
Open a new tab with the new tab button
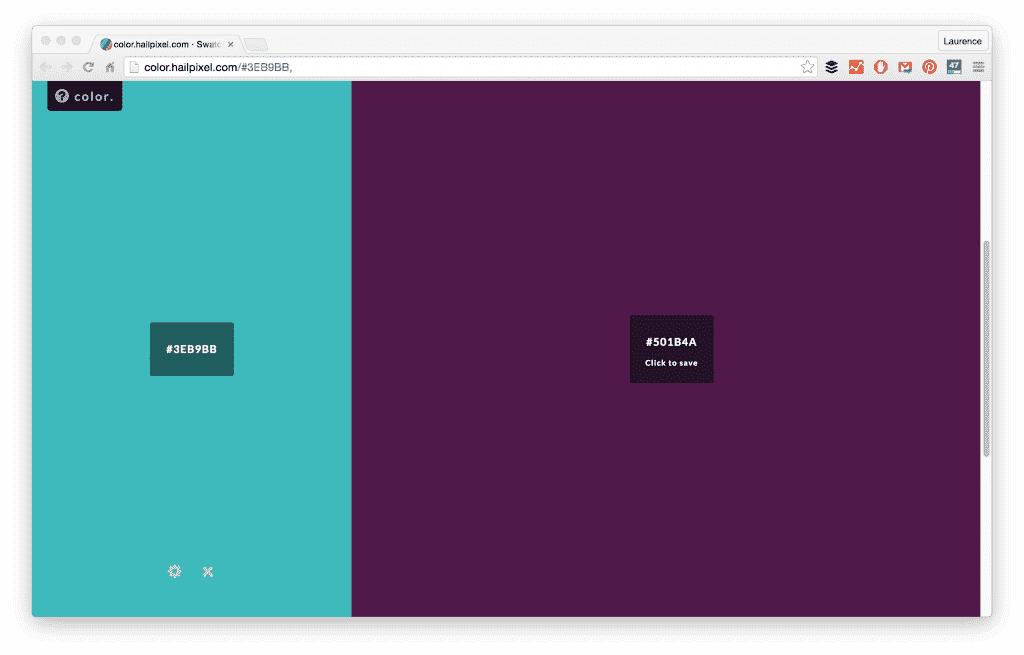point(253,43)
